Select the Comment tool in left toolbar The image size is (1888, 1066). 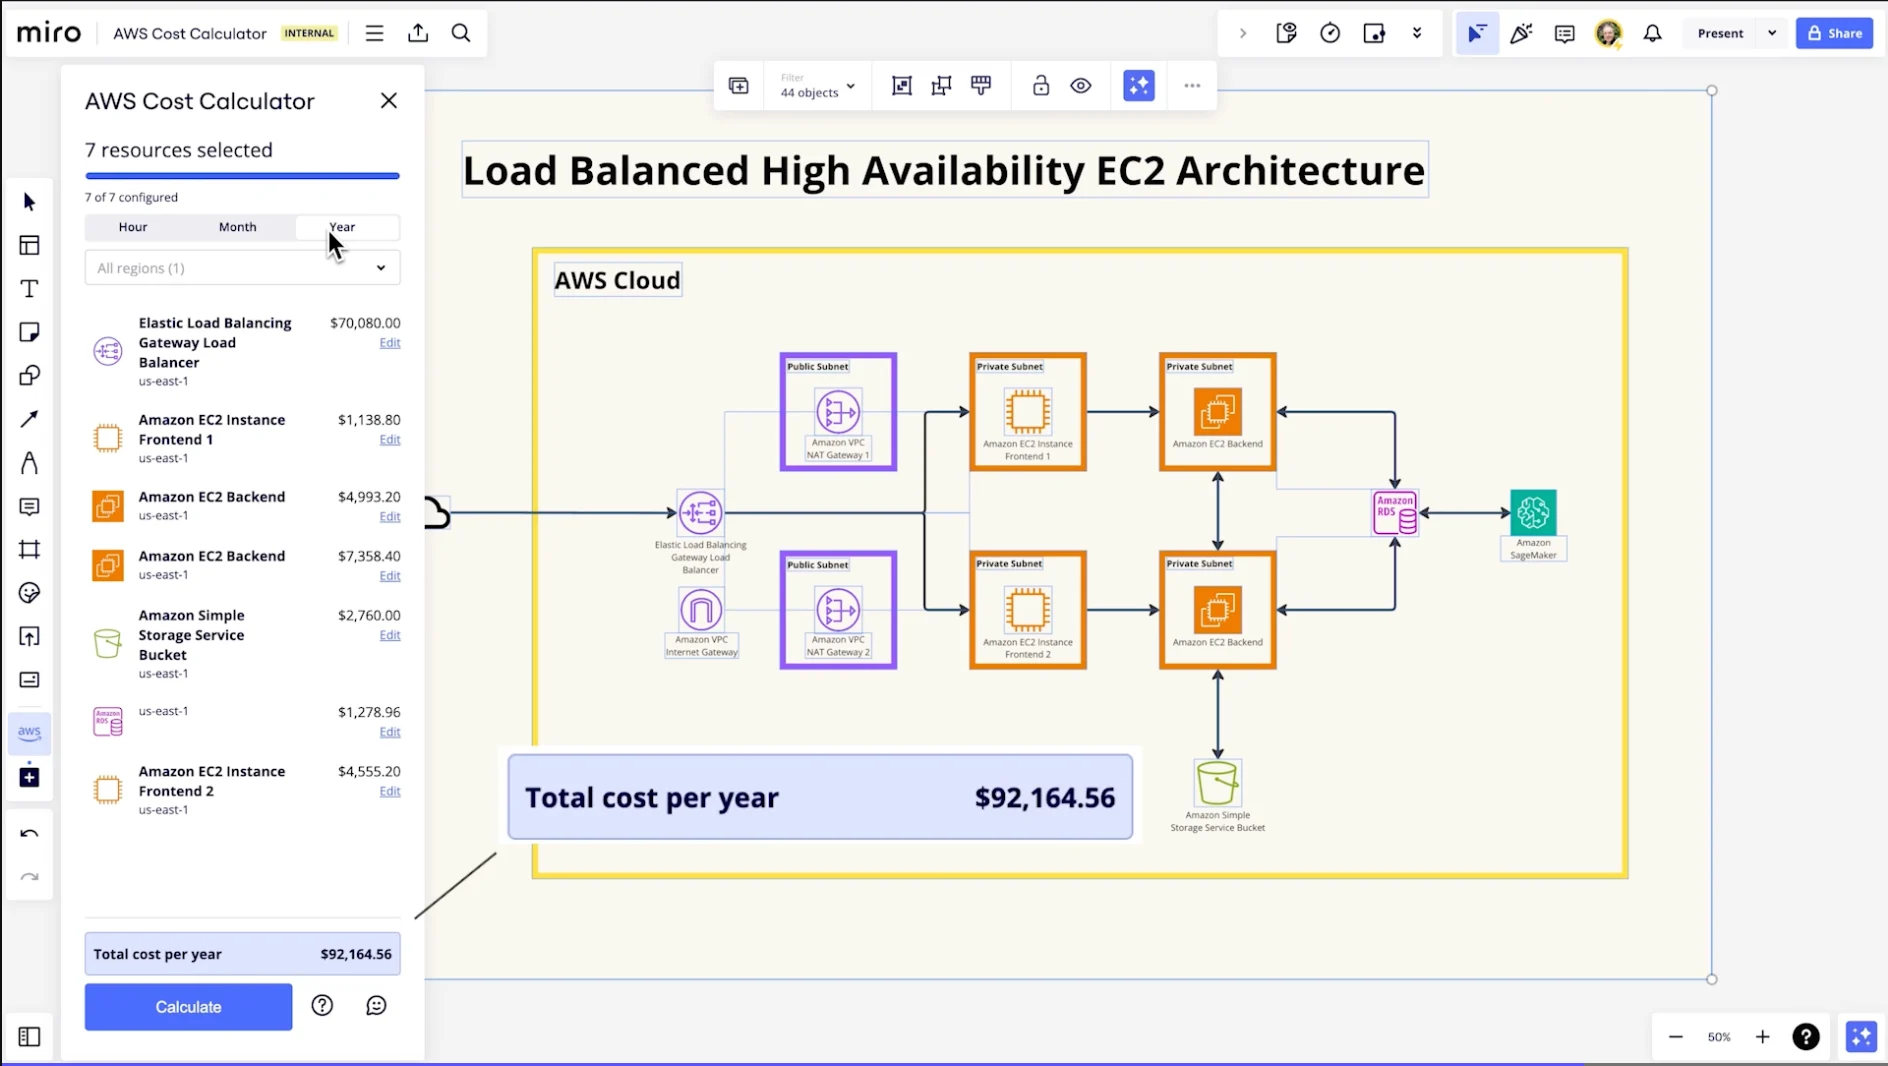(x=29, y=507)
